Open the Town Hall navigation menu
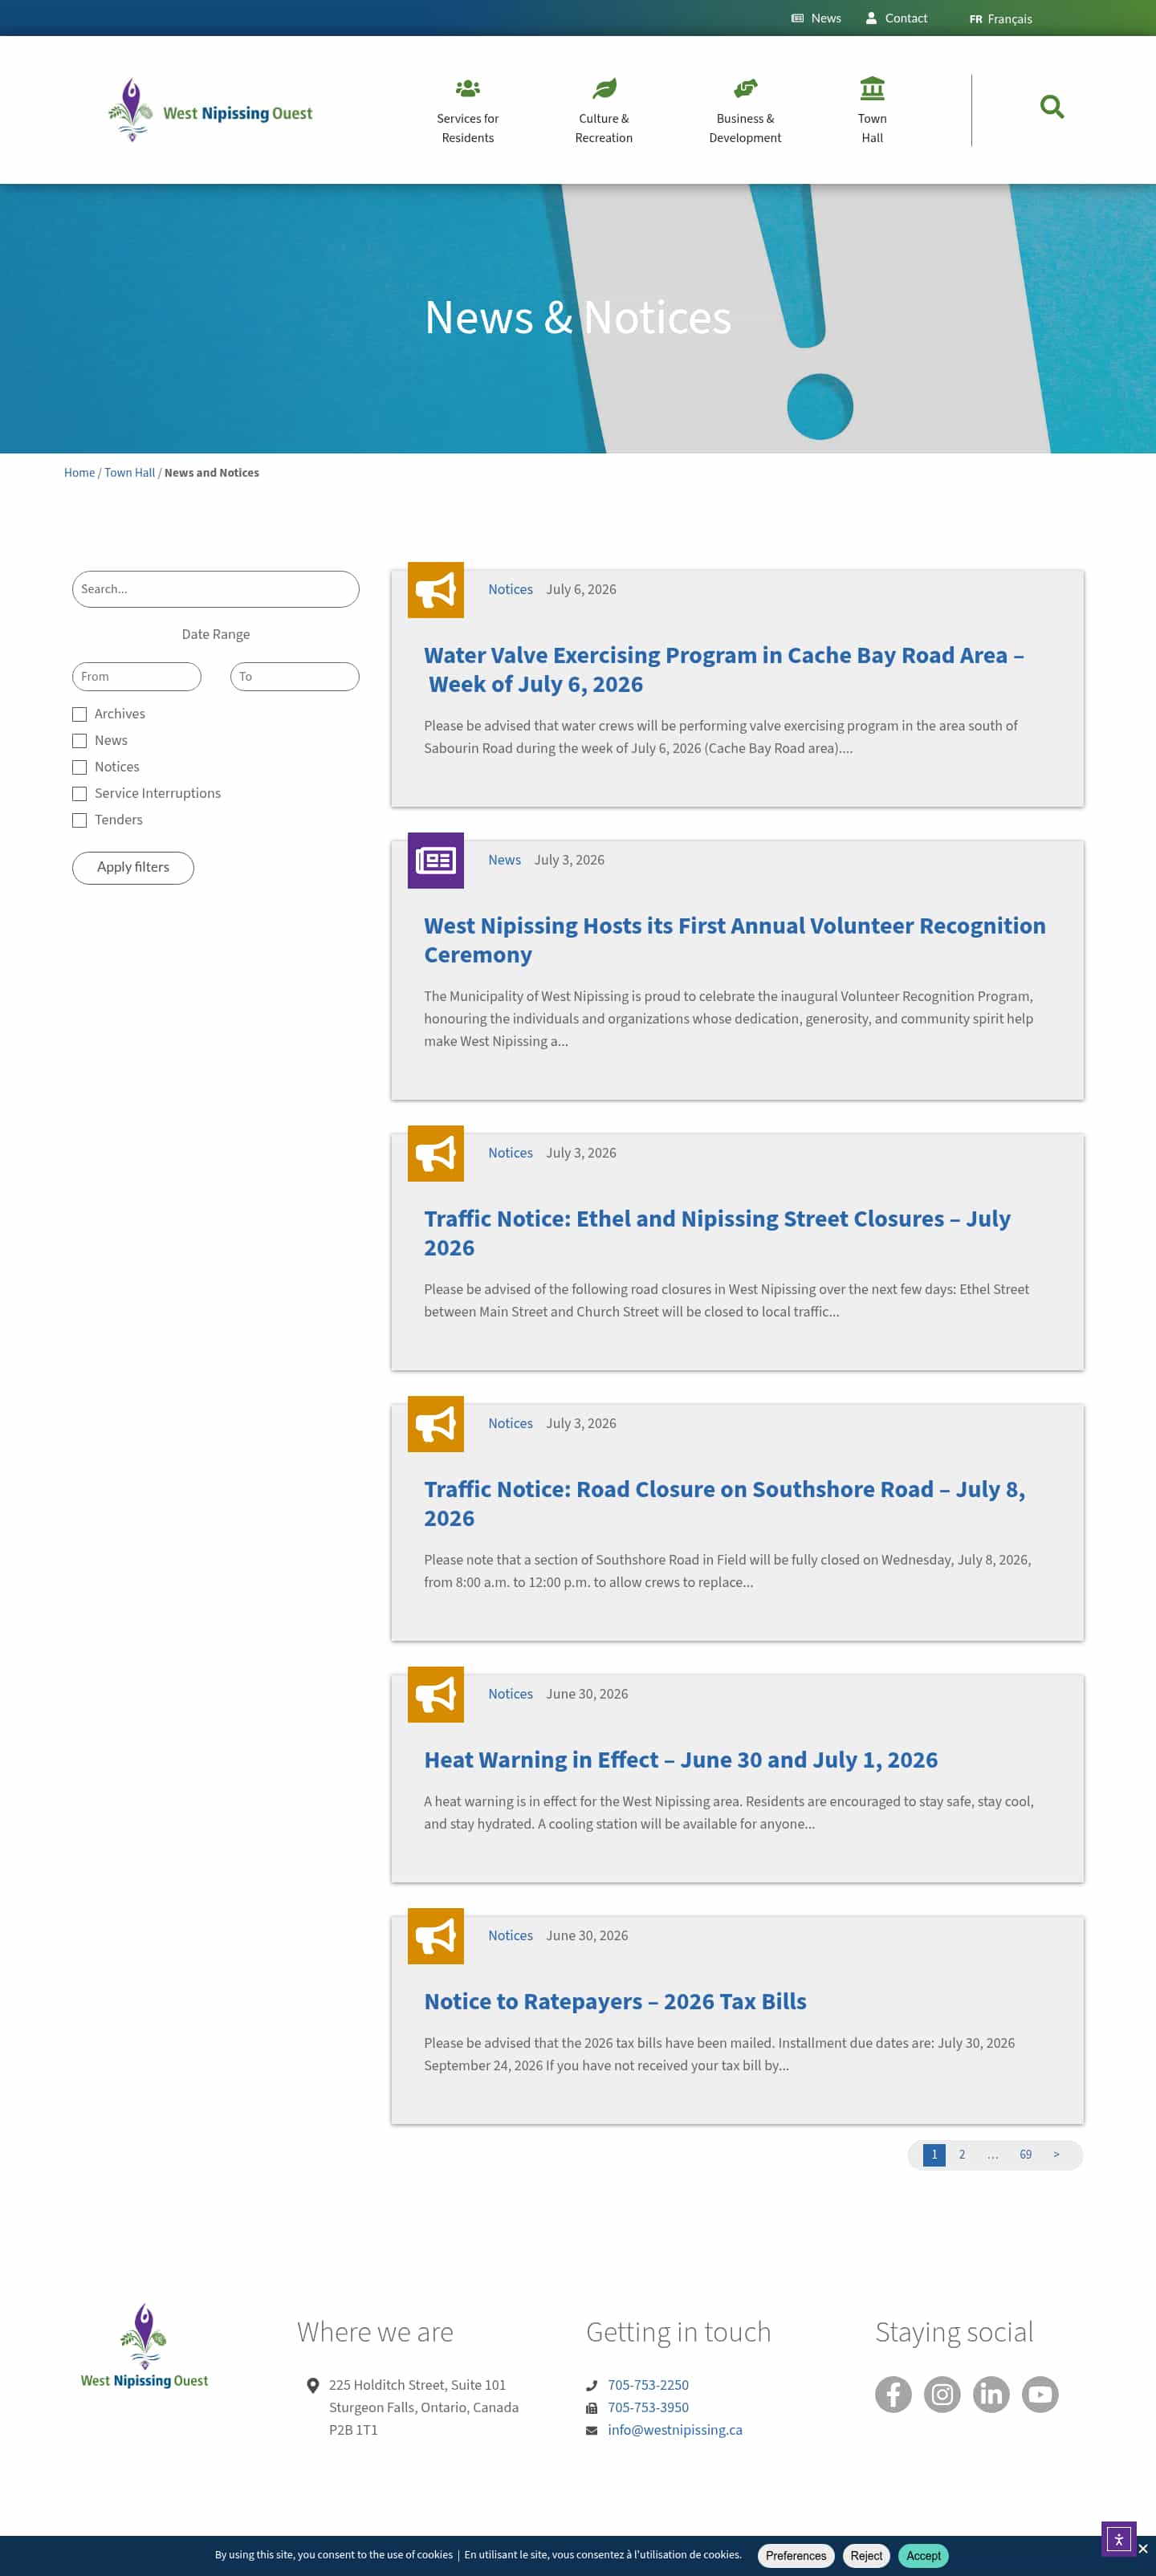 point(872,110)
